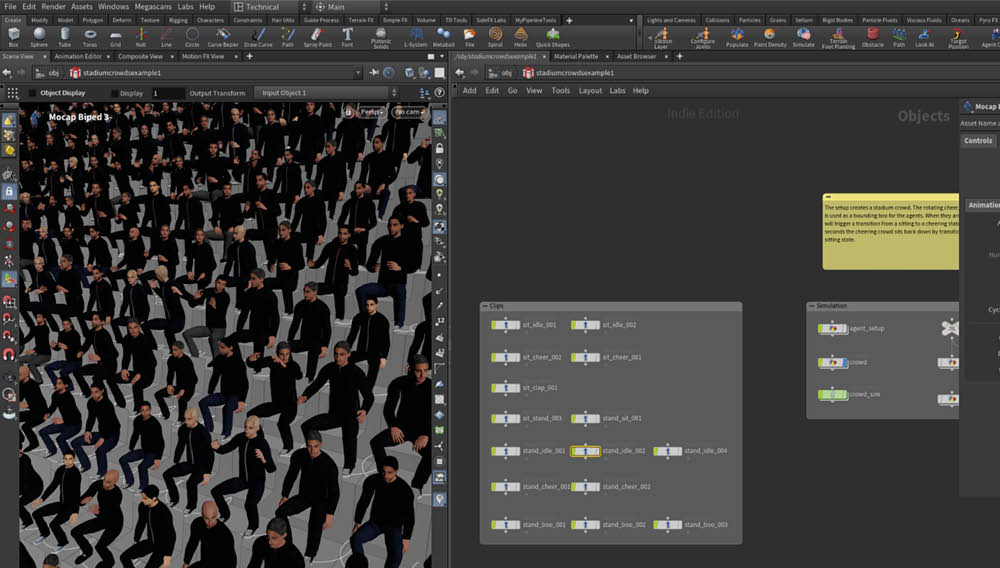Image resolution: width=1000 pixels, height=568 pixels.
Task: Click the Populate crowd tool
Action: coord(737,37)
